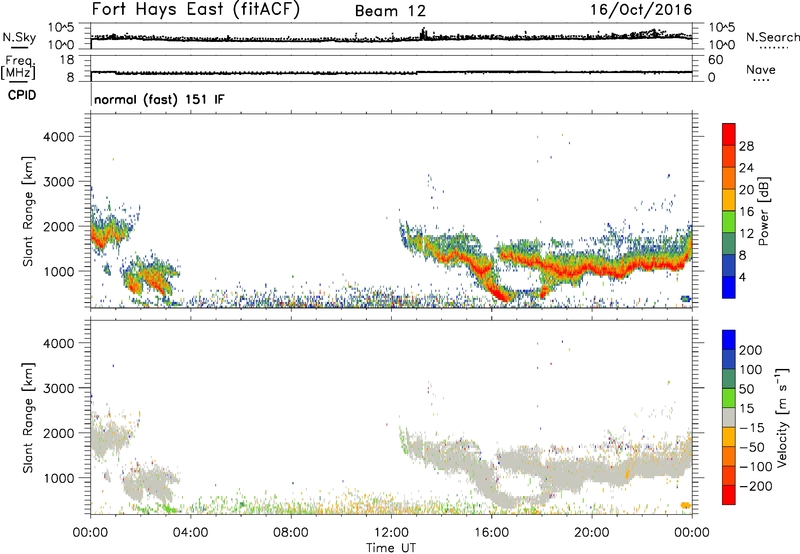This screenshot has height=554, width=800.
Task: Click the '20' tick on Power colorbar
Action: click(746, 190)
